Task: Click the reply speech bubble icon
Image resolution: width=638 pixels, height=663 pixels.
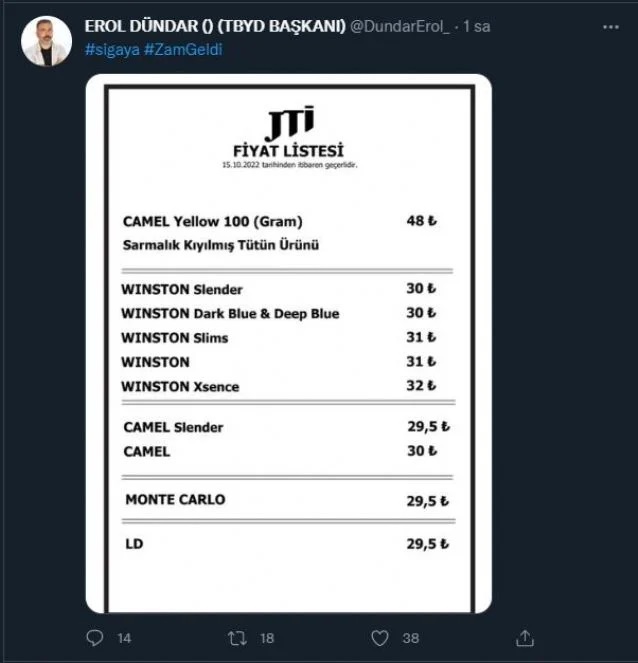Action: tap(94, 638)
